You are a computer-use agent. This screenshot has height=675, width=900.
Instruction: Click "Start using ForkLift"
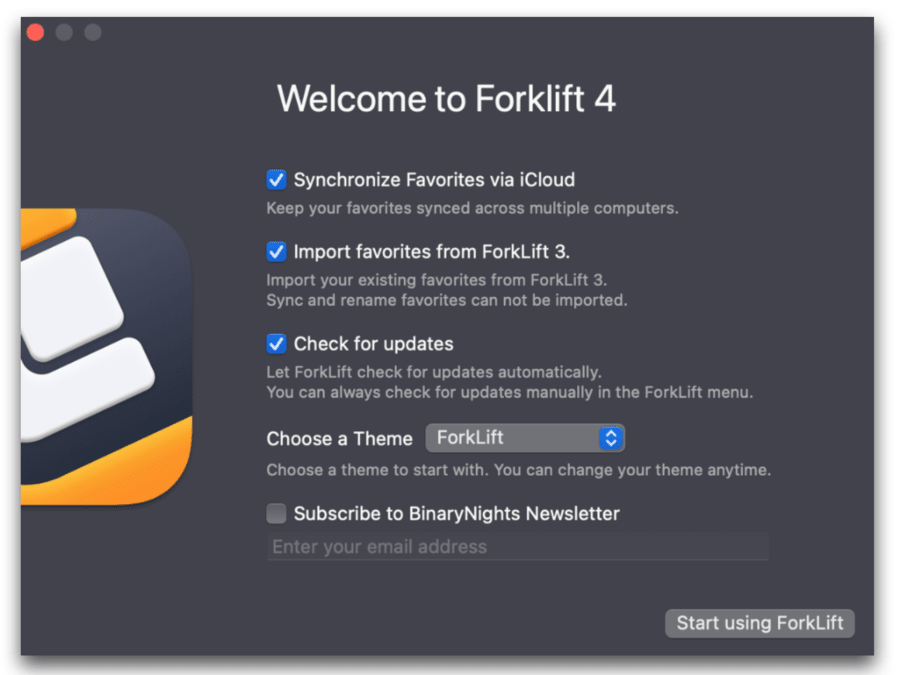click(x=759, y=623)
